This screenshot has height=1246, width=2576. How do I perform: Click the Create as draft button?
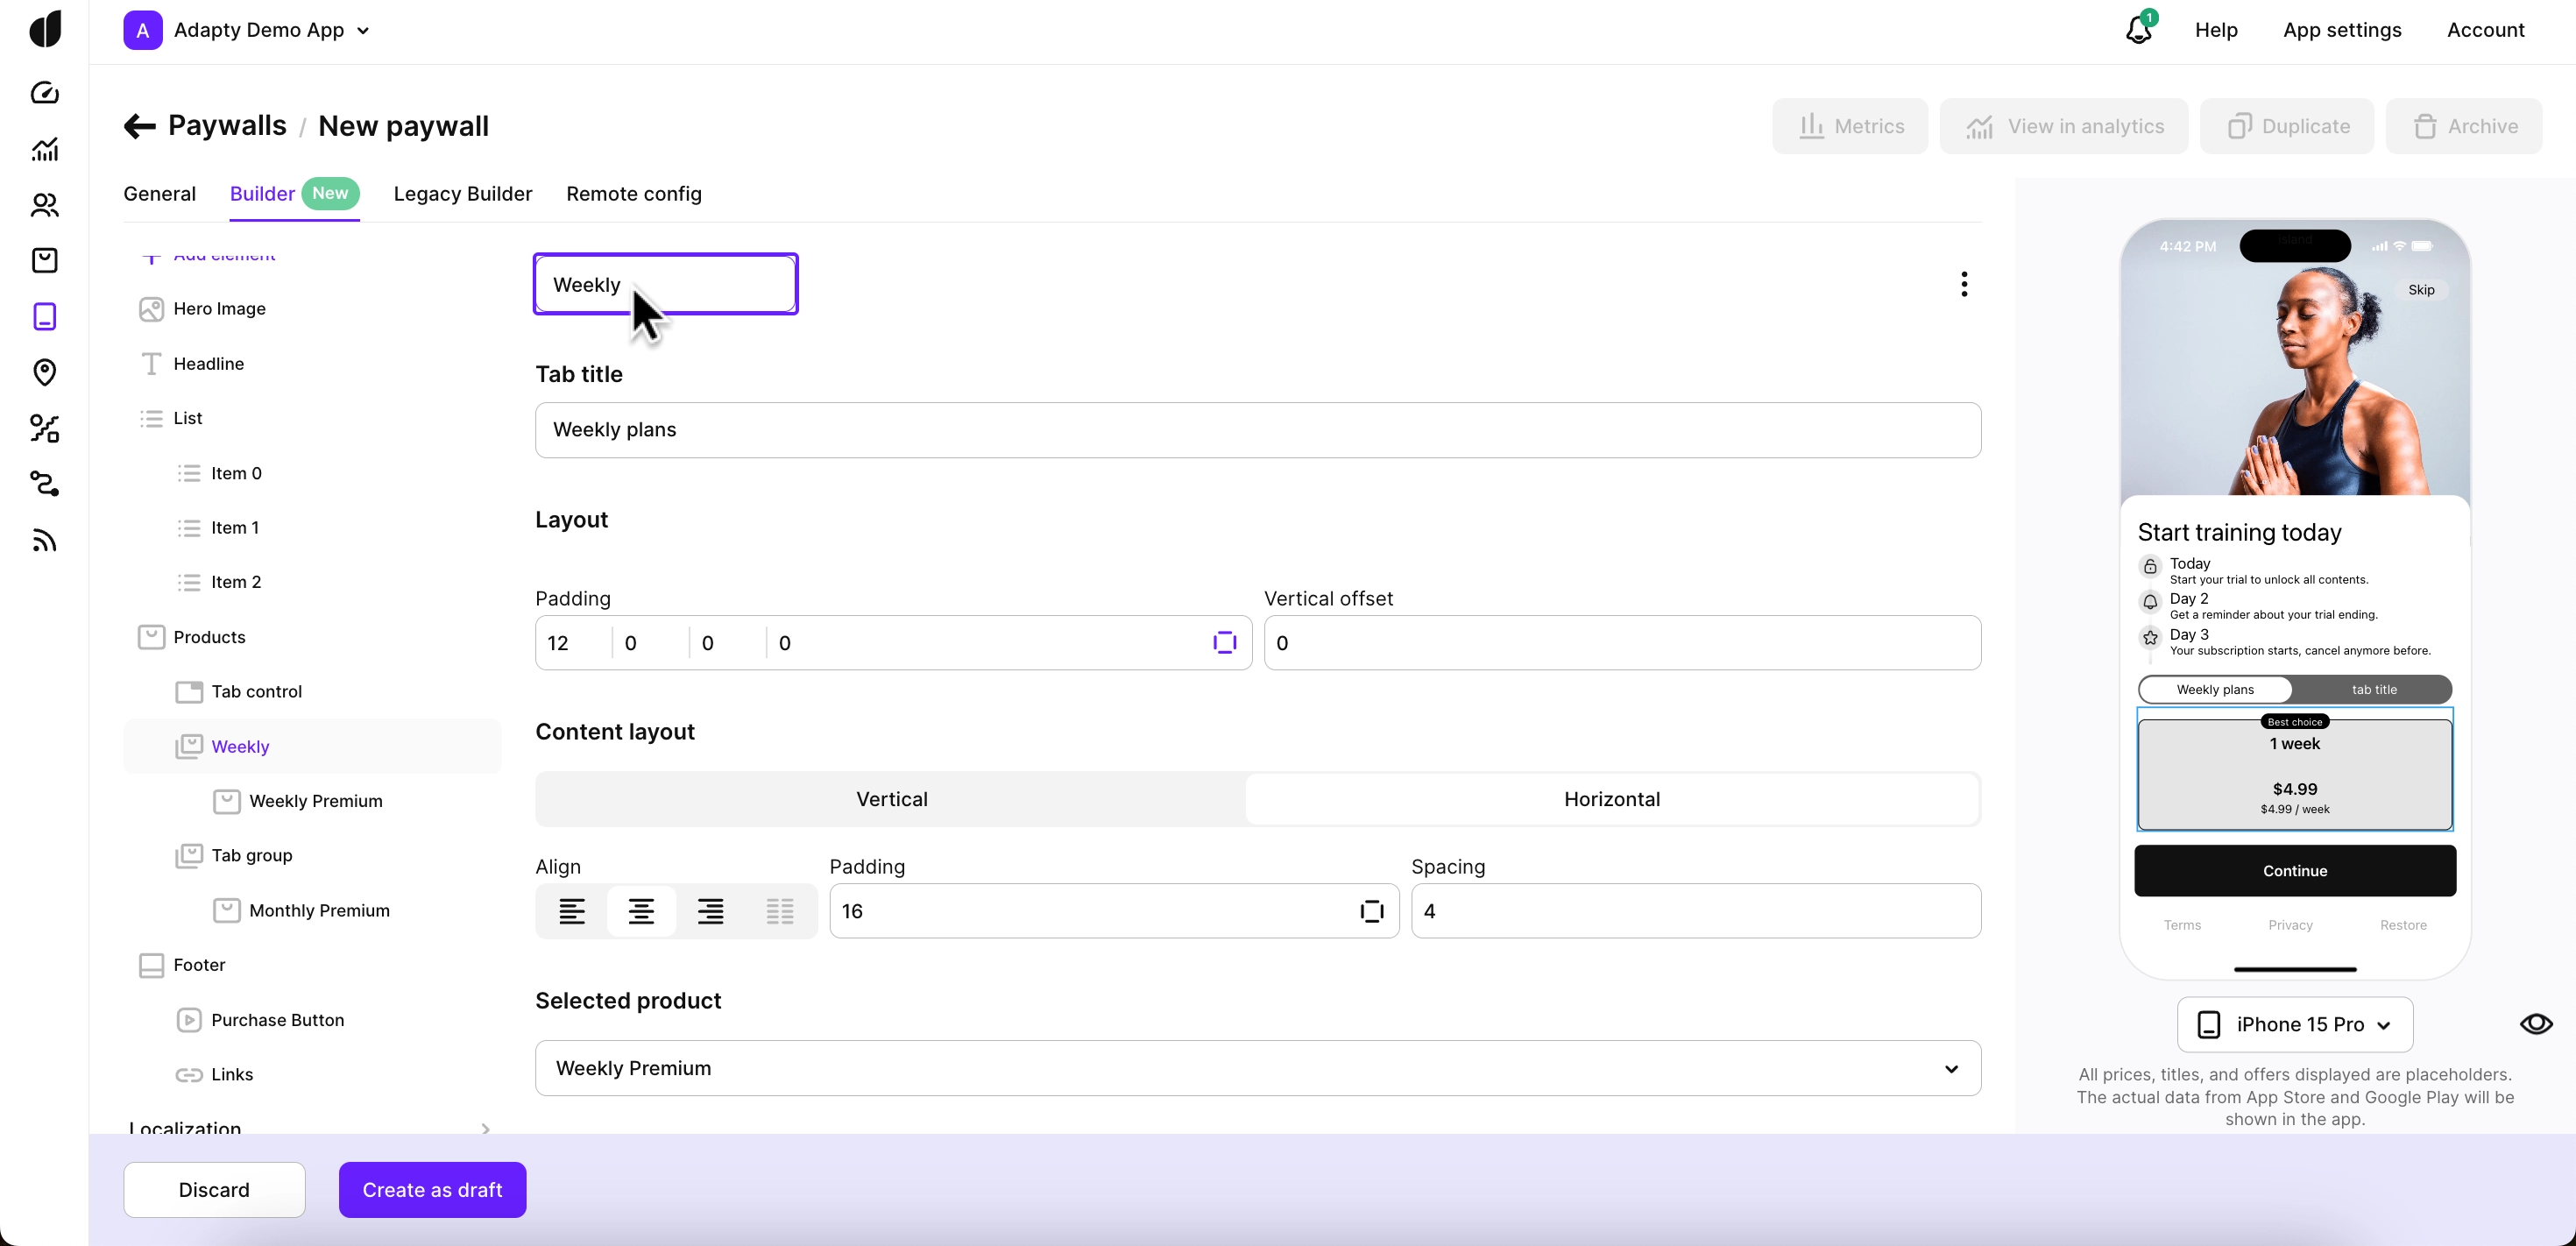coord(432,1189)
